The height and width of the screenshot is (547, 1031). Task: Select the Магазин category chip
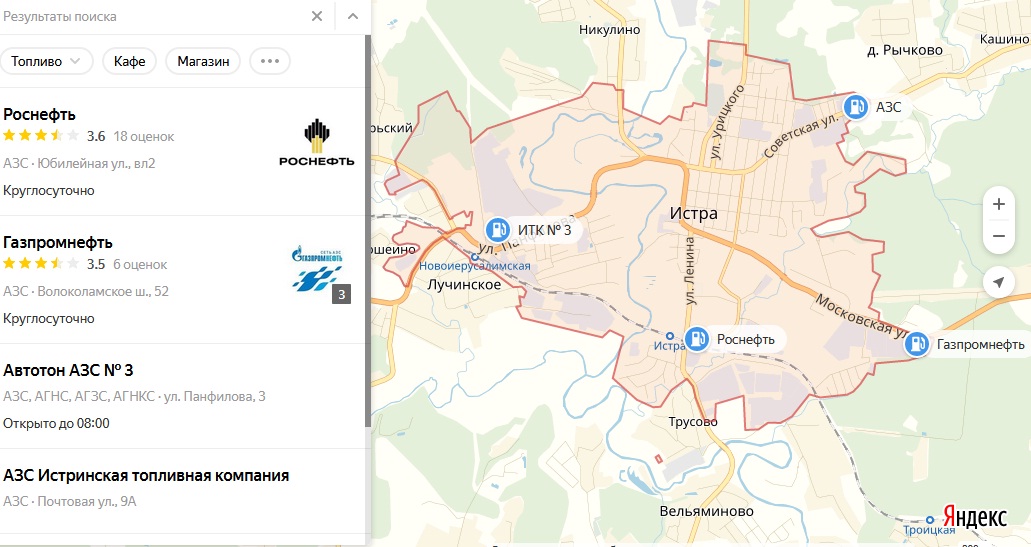pyautogui.click(x=203, y=61)
